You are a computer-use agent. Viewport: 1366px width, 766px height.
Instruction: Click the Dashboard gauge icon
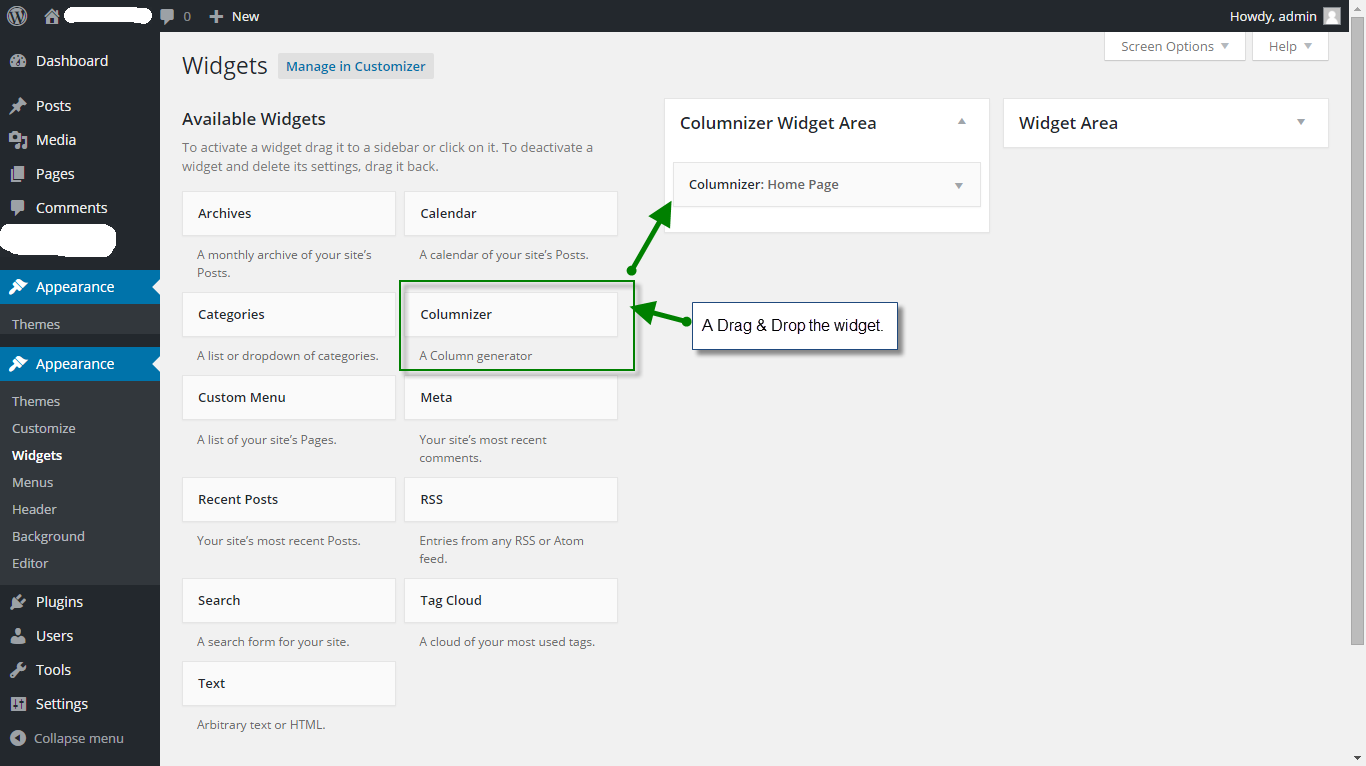coord(18,61)
